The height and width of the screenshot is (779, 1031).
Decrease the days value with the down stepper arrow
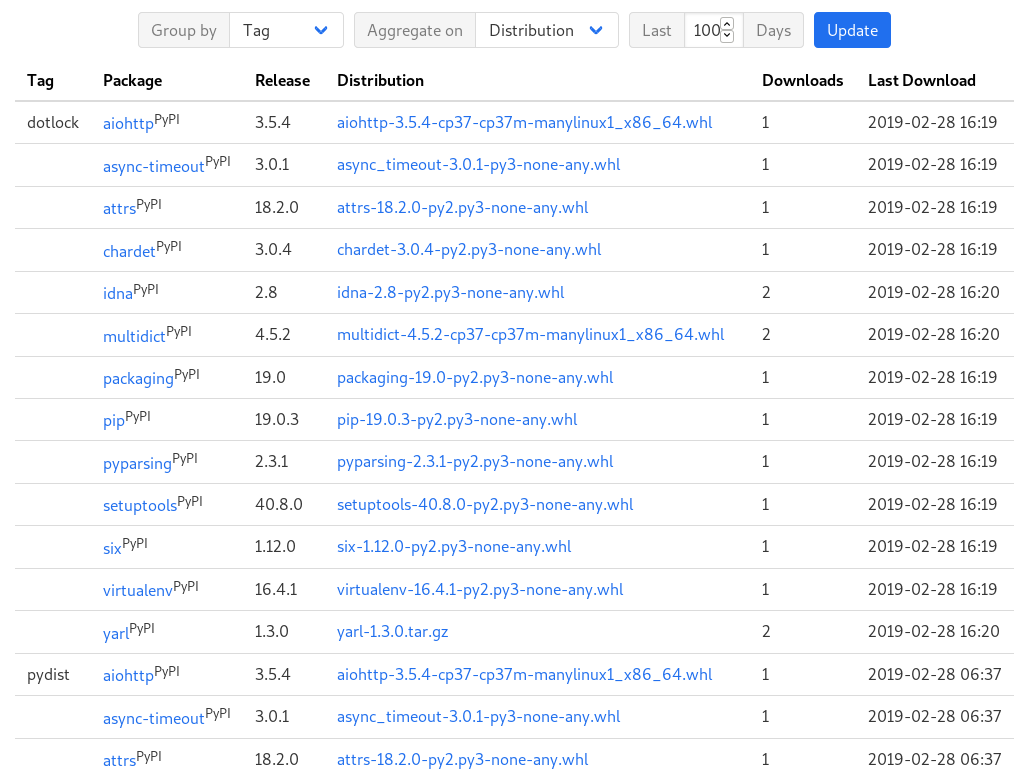pos(727,36)
